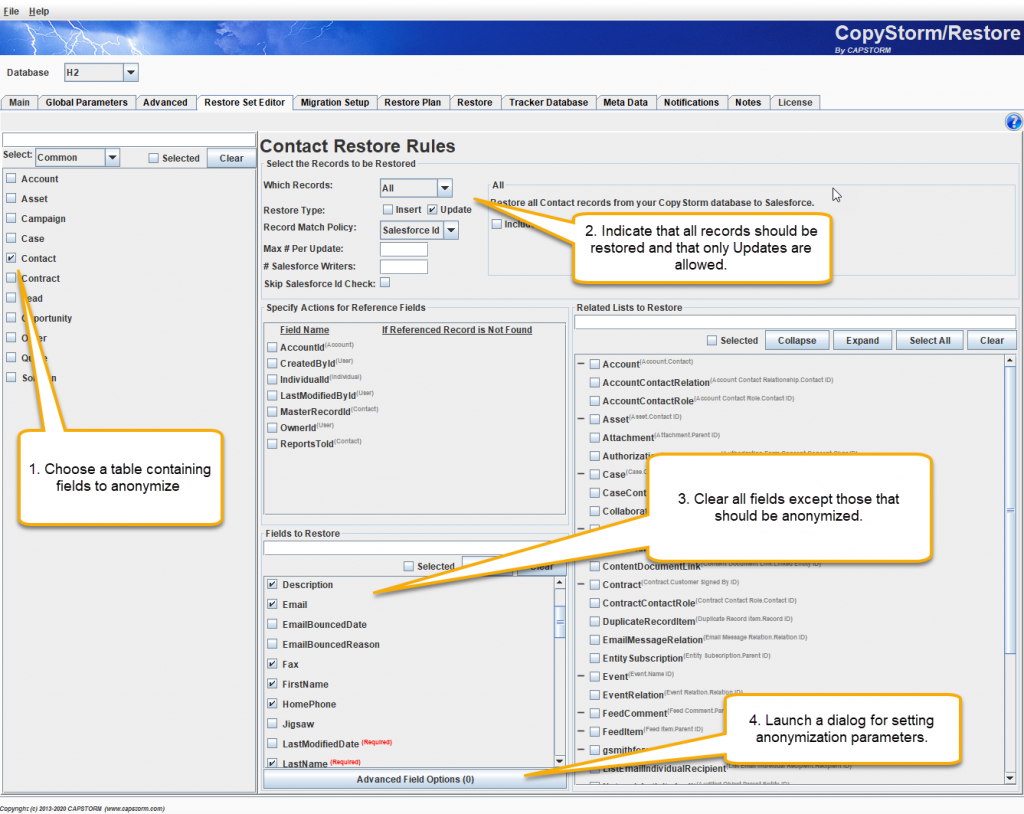1024x814 pixels.
Task: Open the Which Records dropdown
Action: coord(445,188)
